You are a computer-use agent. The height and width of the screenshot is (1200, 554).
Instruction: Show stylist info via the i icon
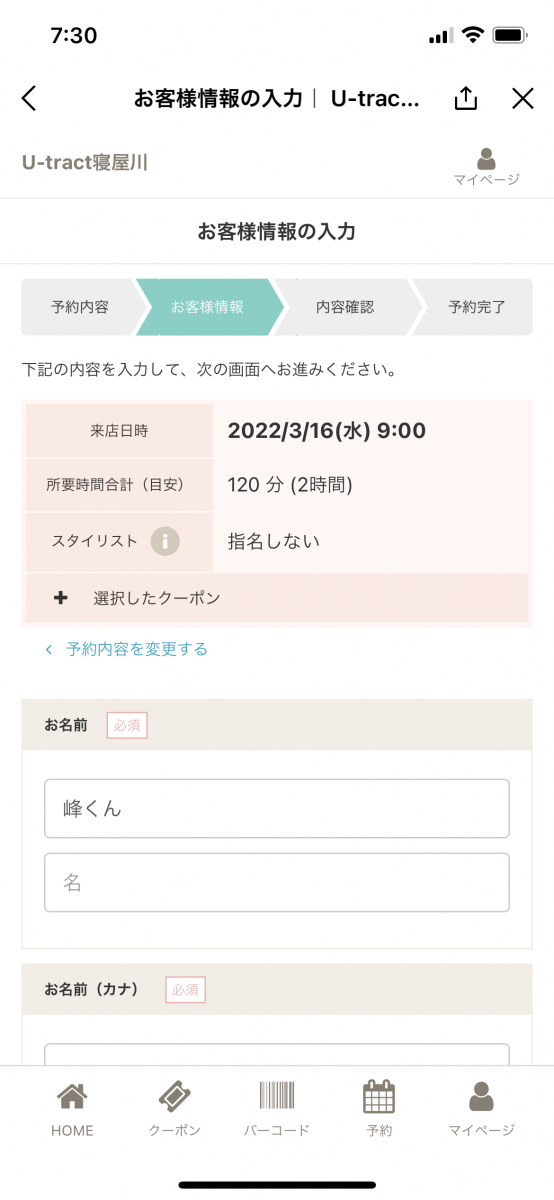165,542
